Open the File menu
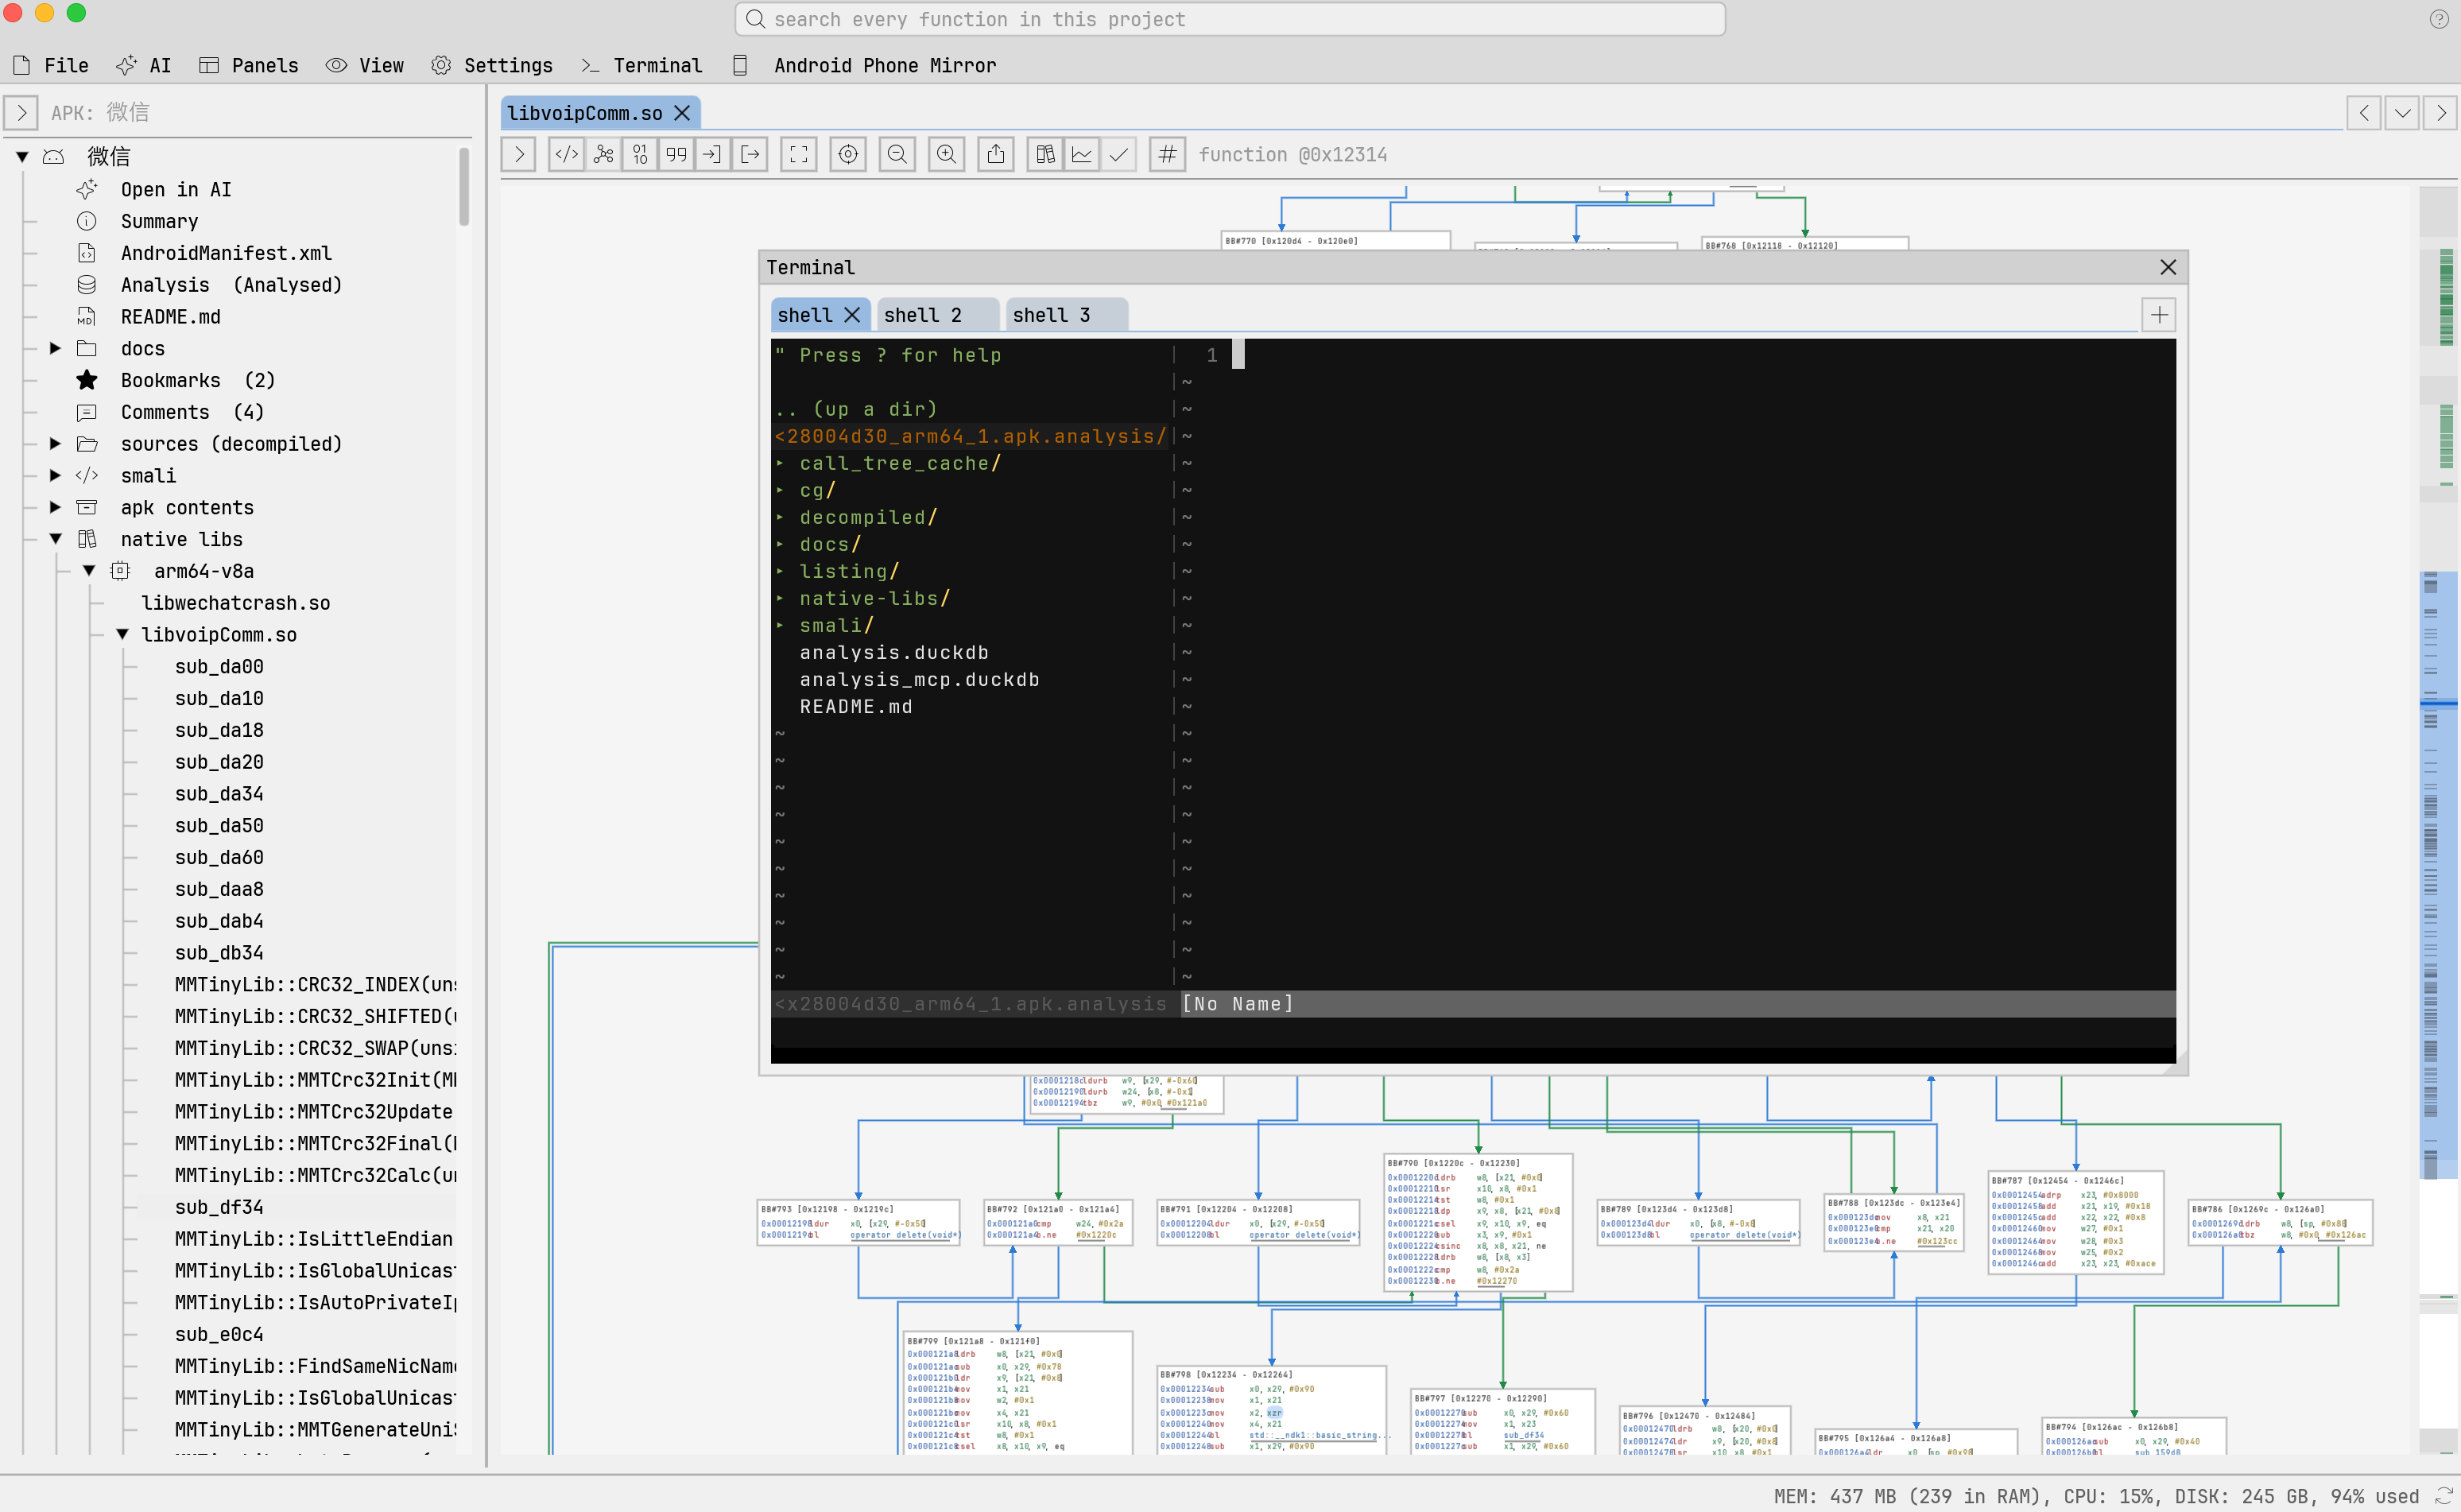Viewport: 2461px width, 1512px height. pos(51,65)
